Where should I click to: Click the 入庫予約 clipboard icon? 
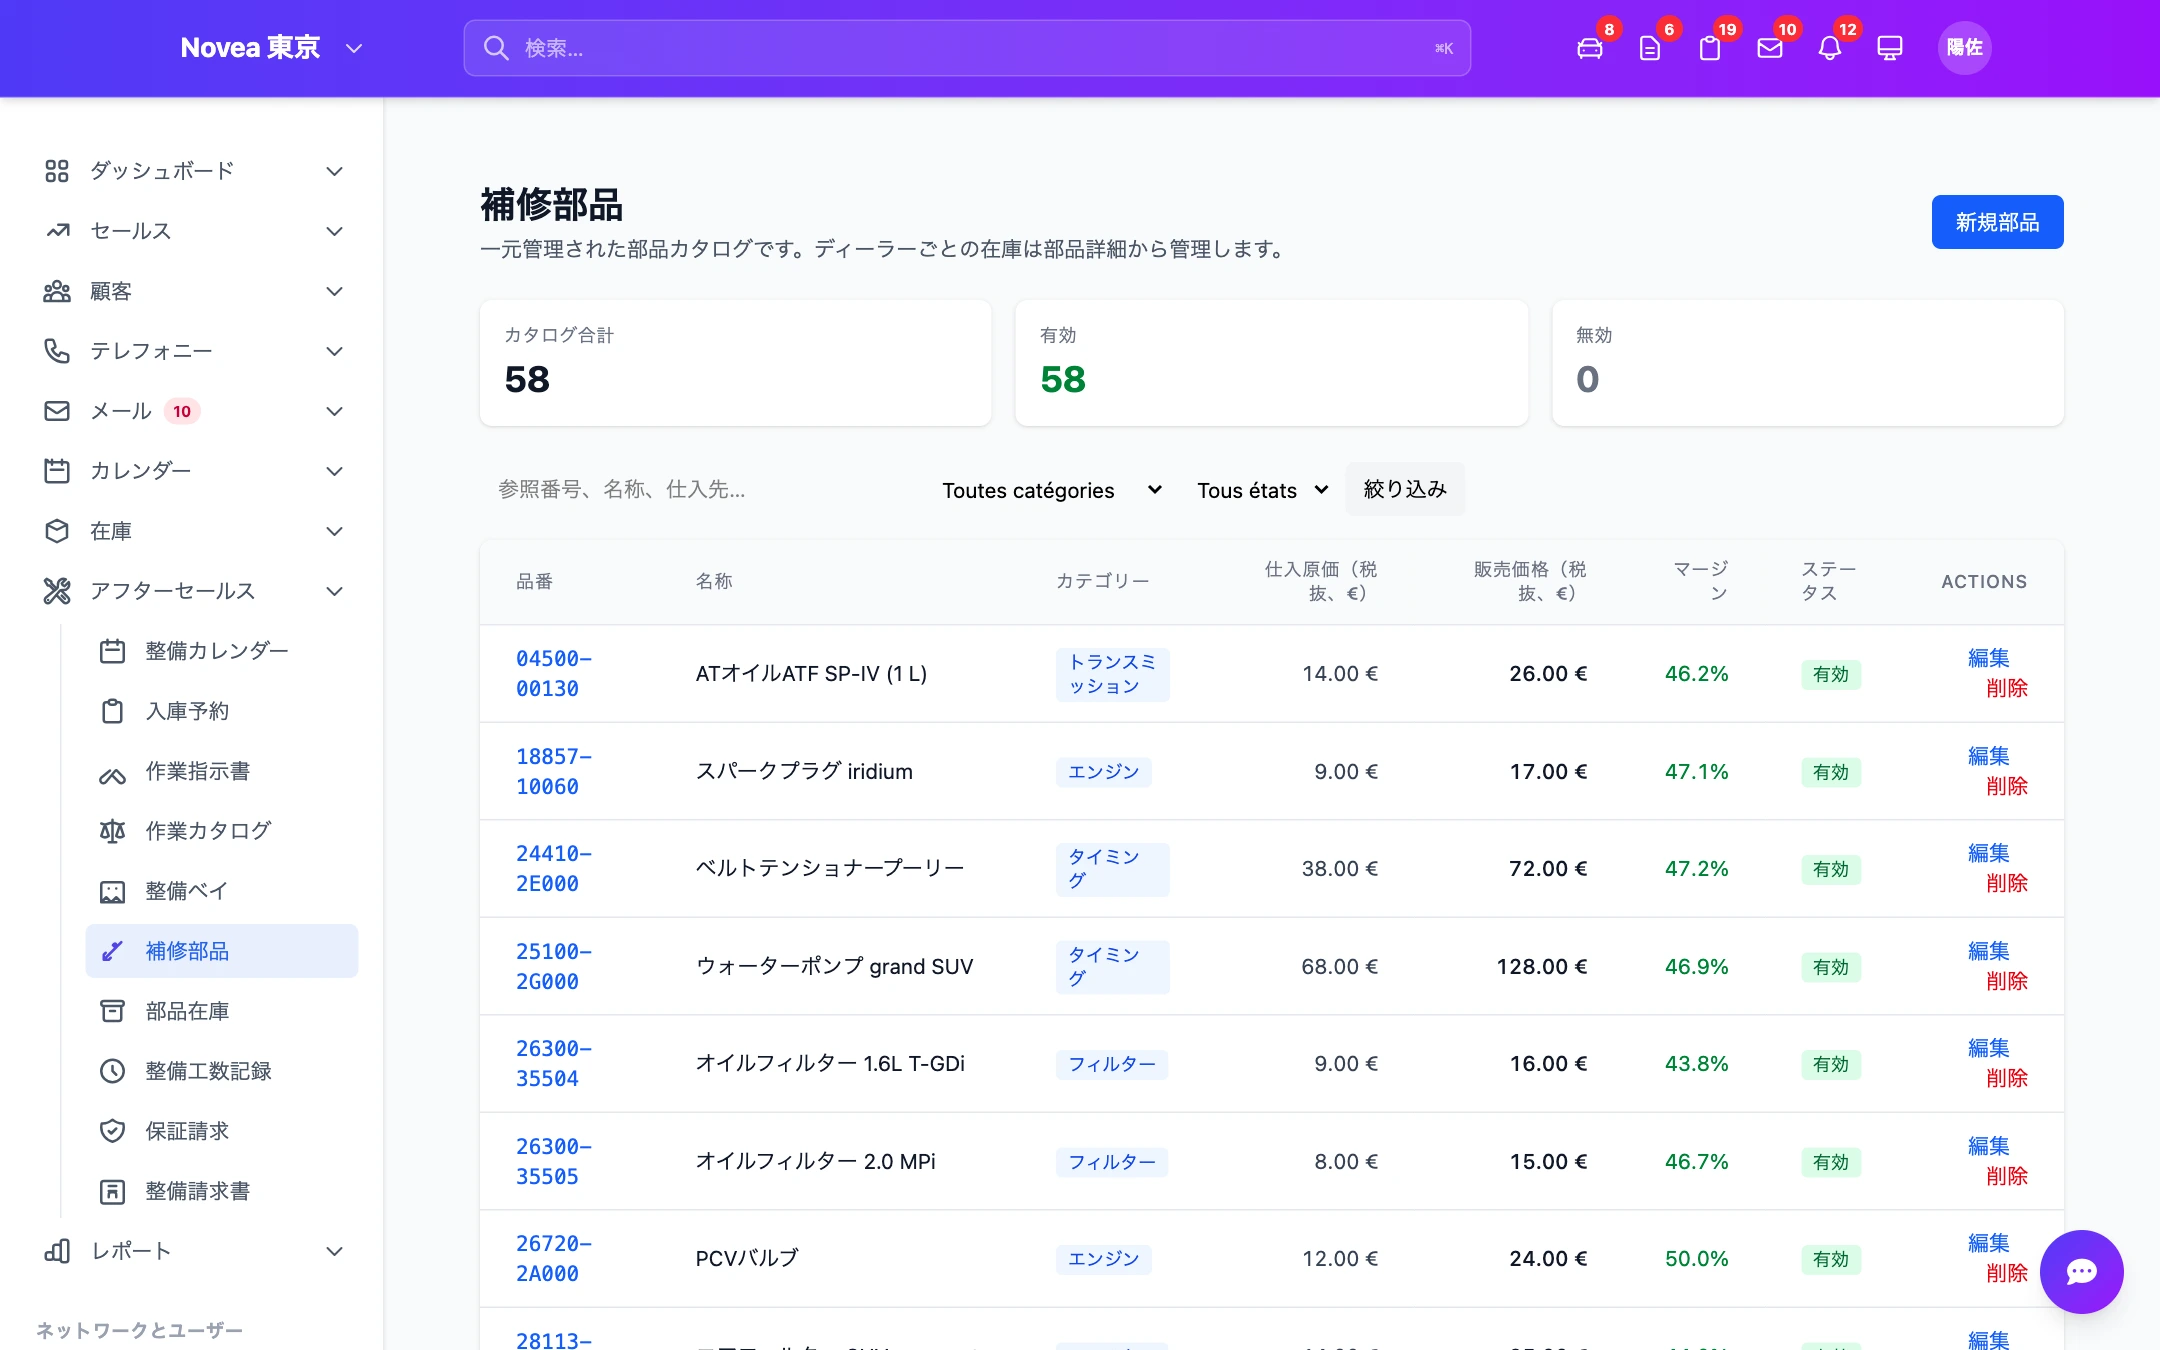click(112, 711)
